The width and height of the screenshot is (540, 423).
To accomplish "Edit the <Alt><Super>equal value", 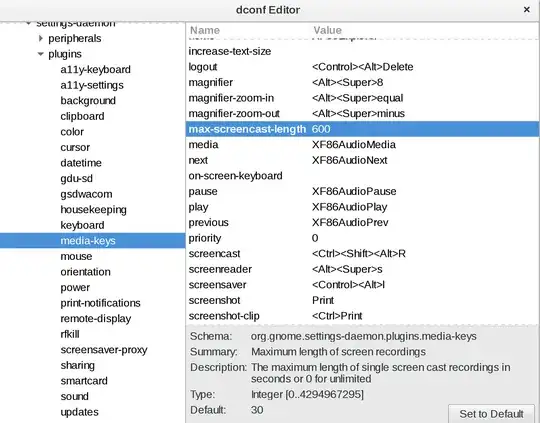I will click(357, 98).
